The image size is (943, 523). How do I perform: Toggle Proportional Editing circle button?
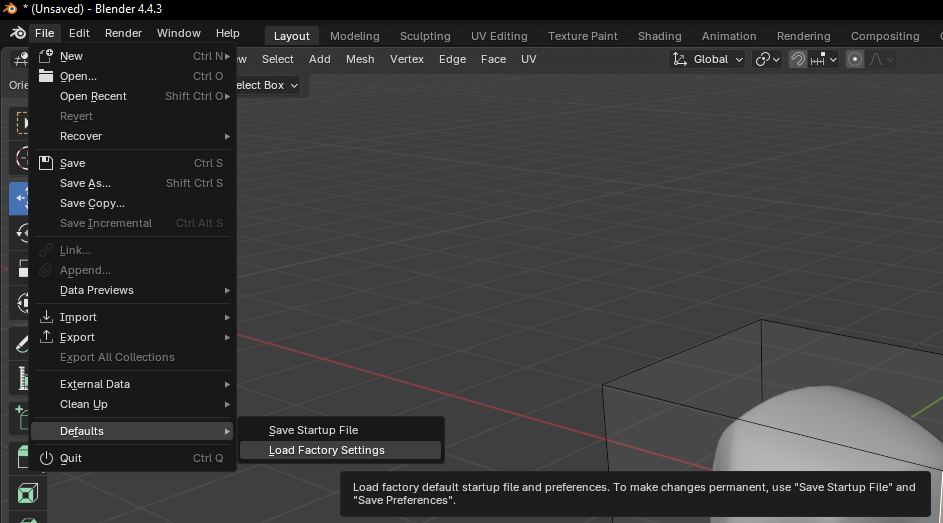click(855, 59)
